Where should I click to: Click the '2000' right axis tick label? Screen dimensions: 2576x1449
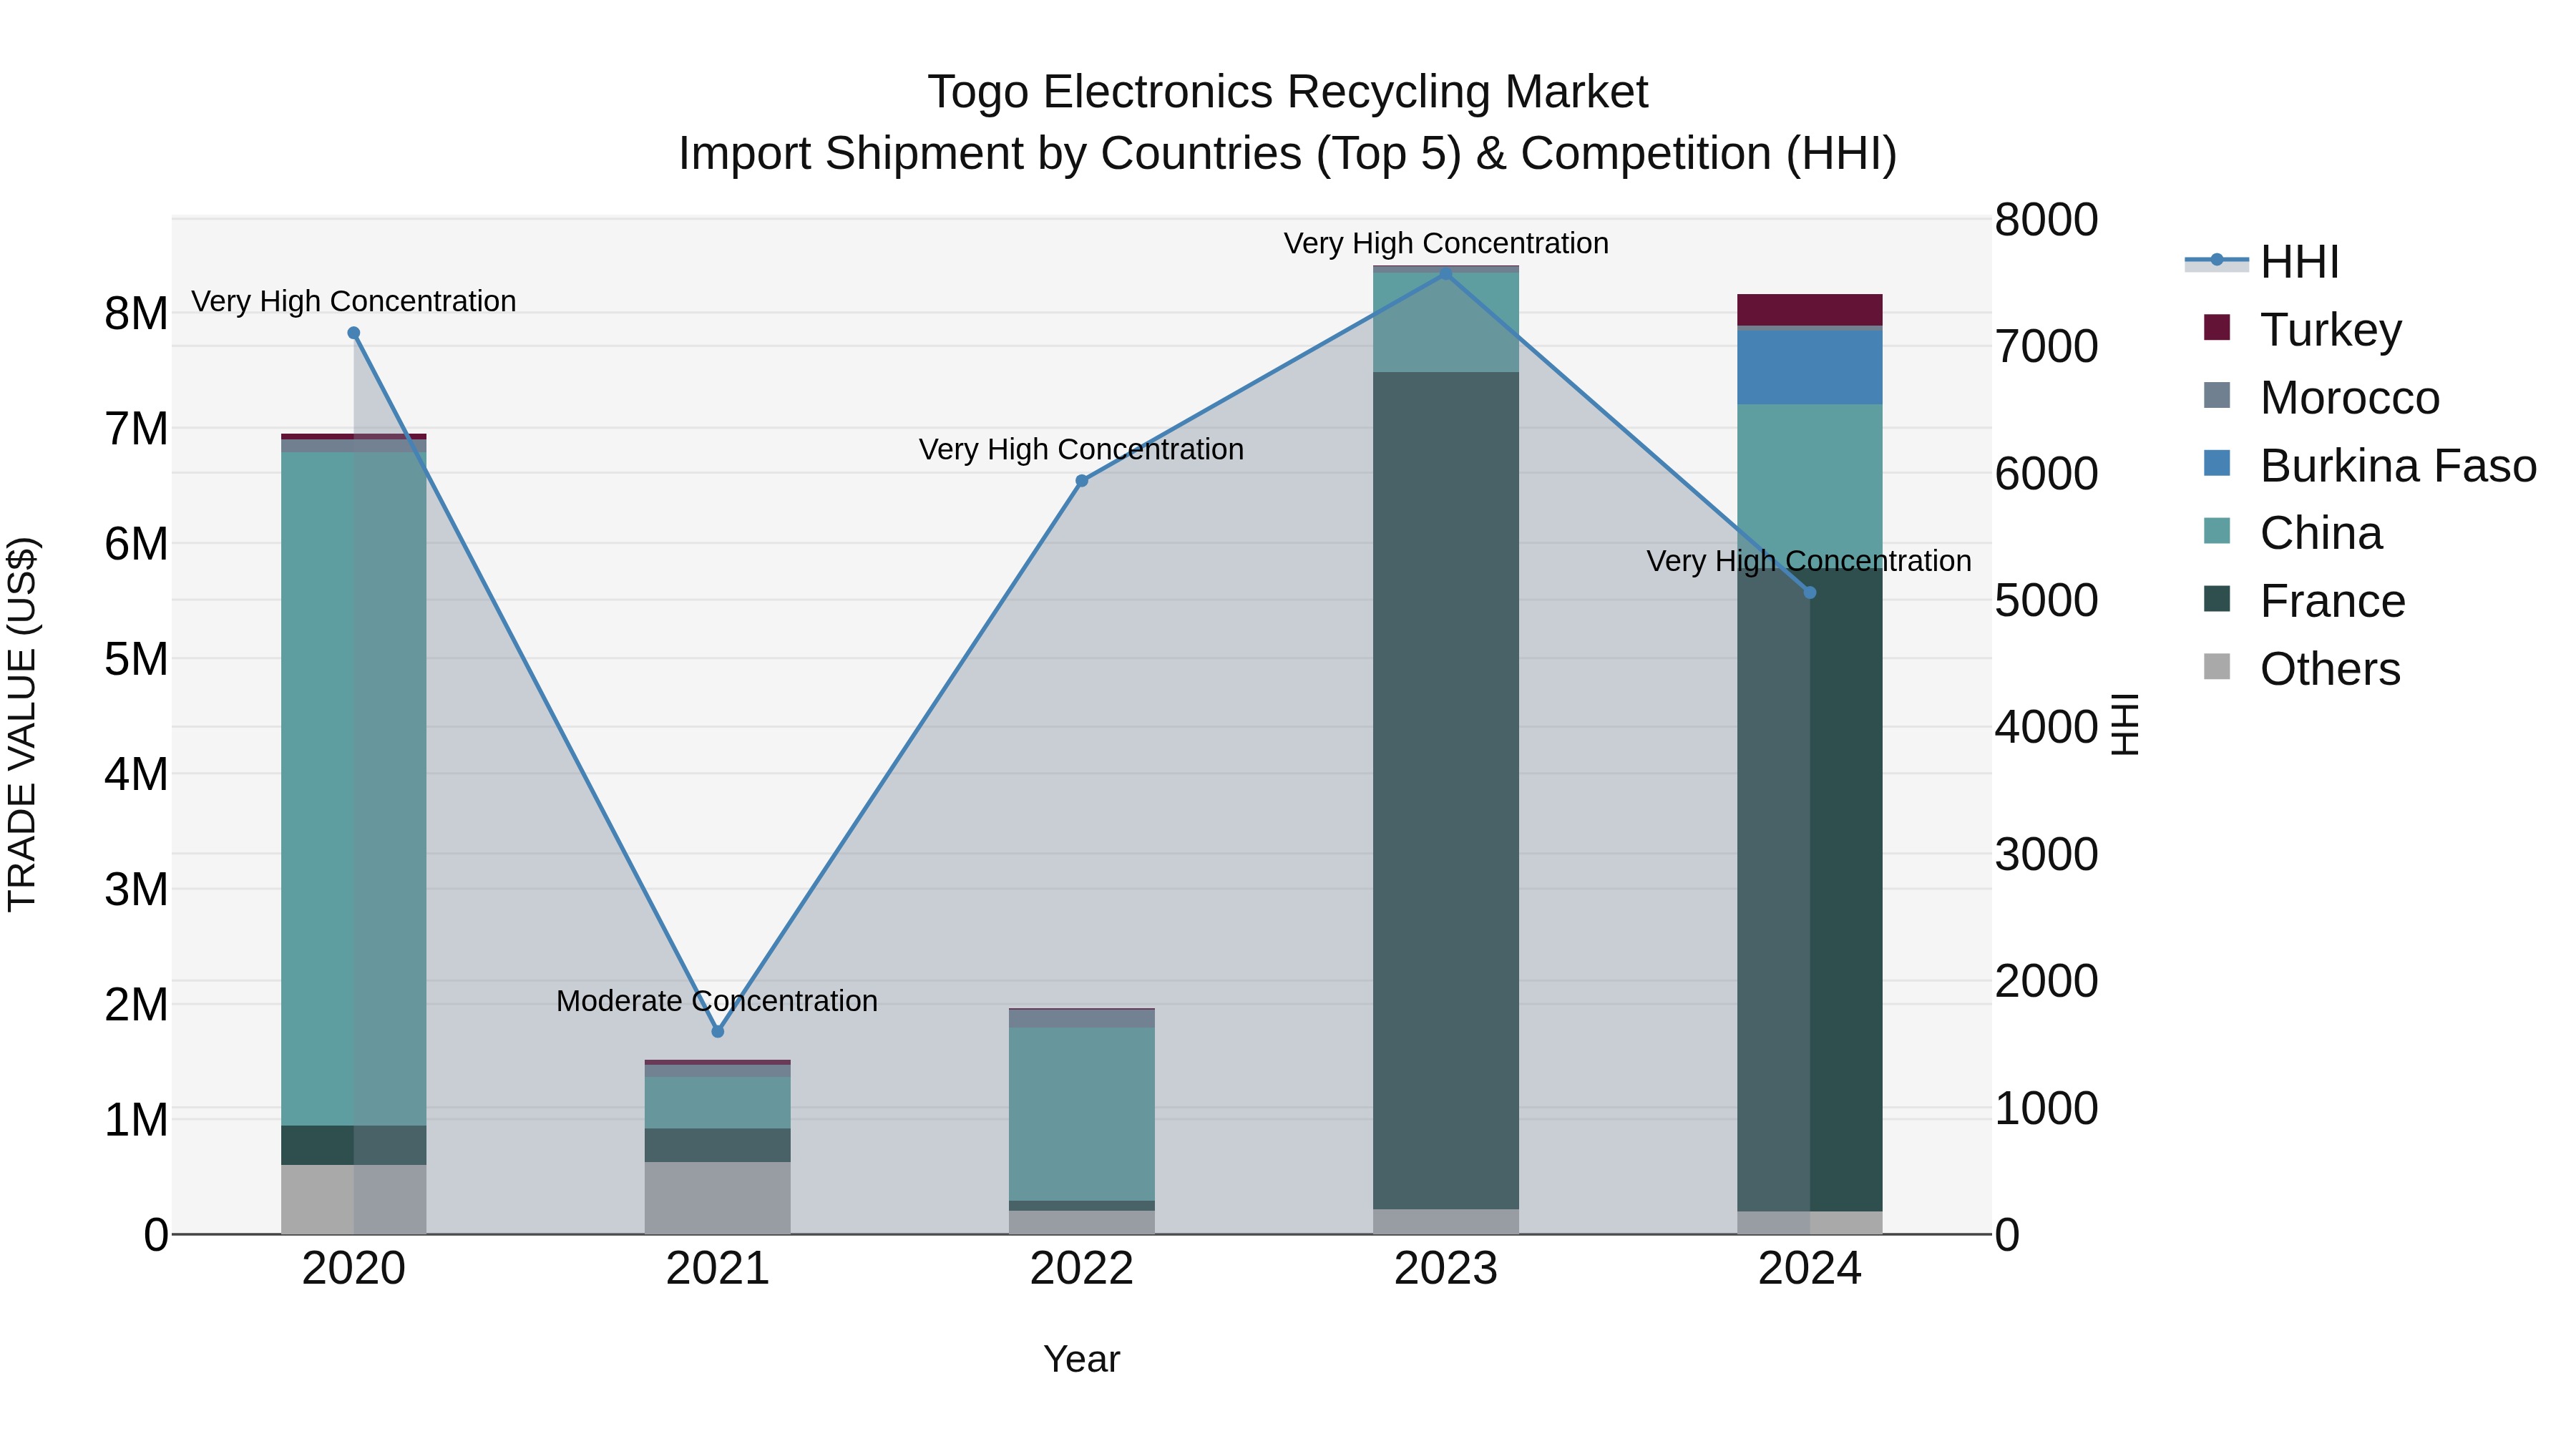(2046, 981)
